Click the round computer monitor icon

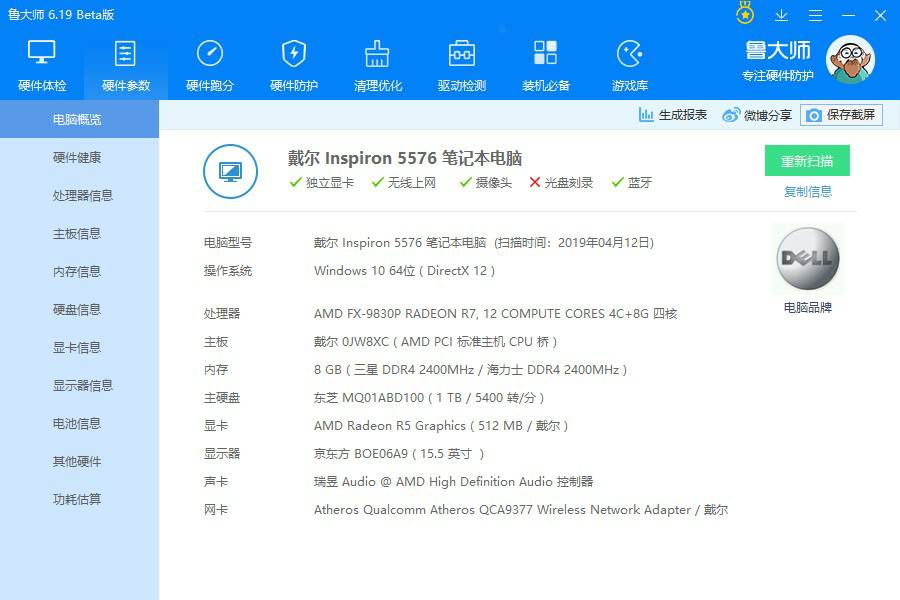[230, 171]
